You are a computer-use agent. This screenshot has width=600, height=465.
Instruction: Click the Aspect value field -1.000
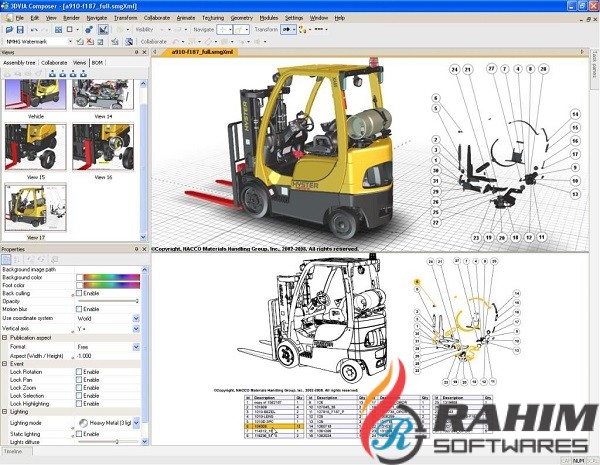(x=108, y=356)
